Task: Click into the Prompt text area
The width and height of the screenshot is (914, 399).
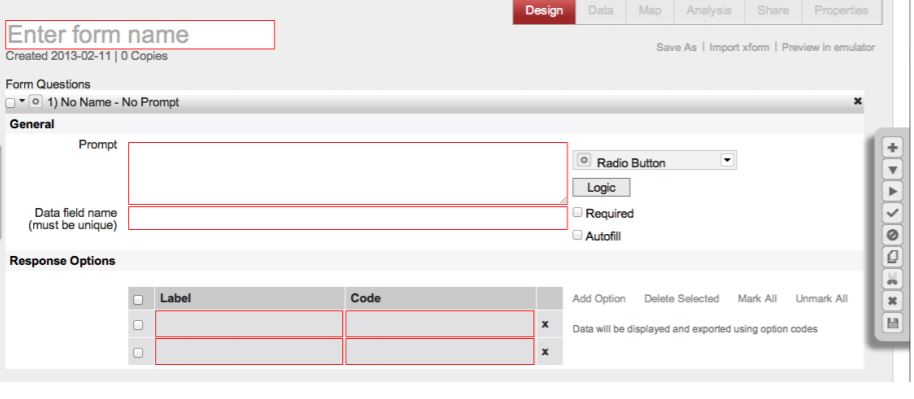Action: [347, 173]
